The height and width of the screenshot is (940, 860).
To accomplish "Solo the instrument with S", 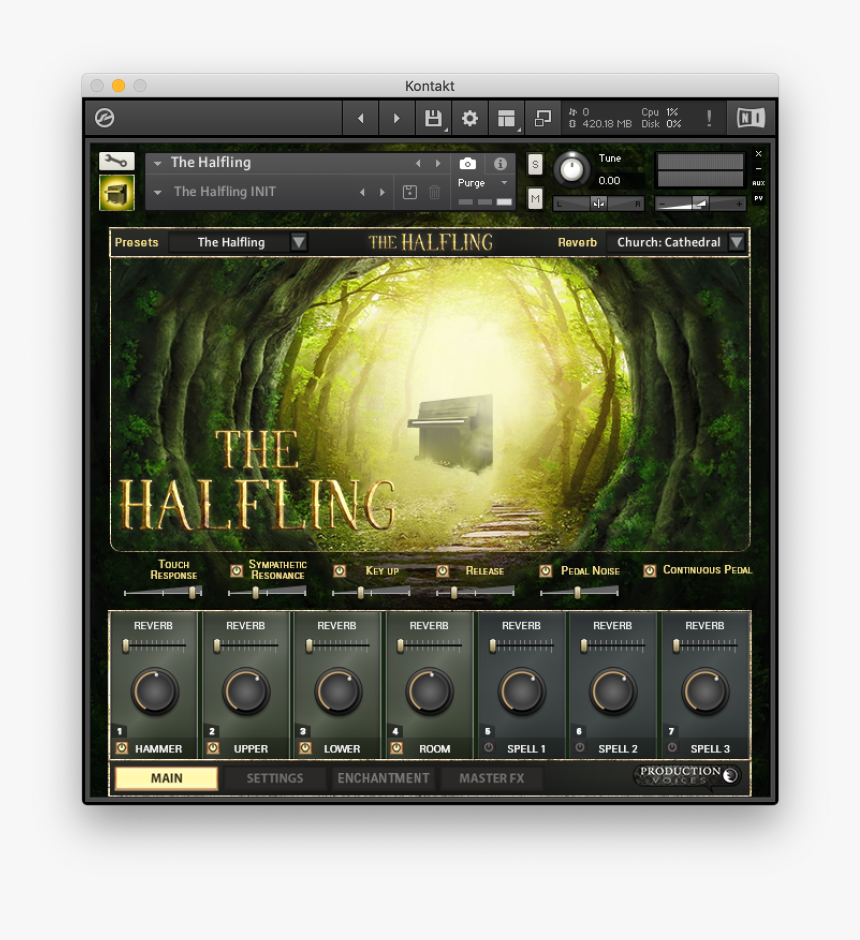I will tap(535, 164).
